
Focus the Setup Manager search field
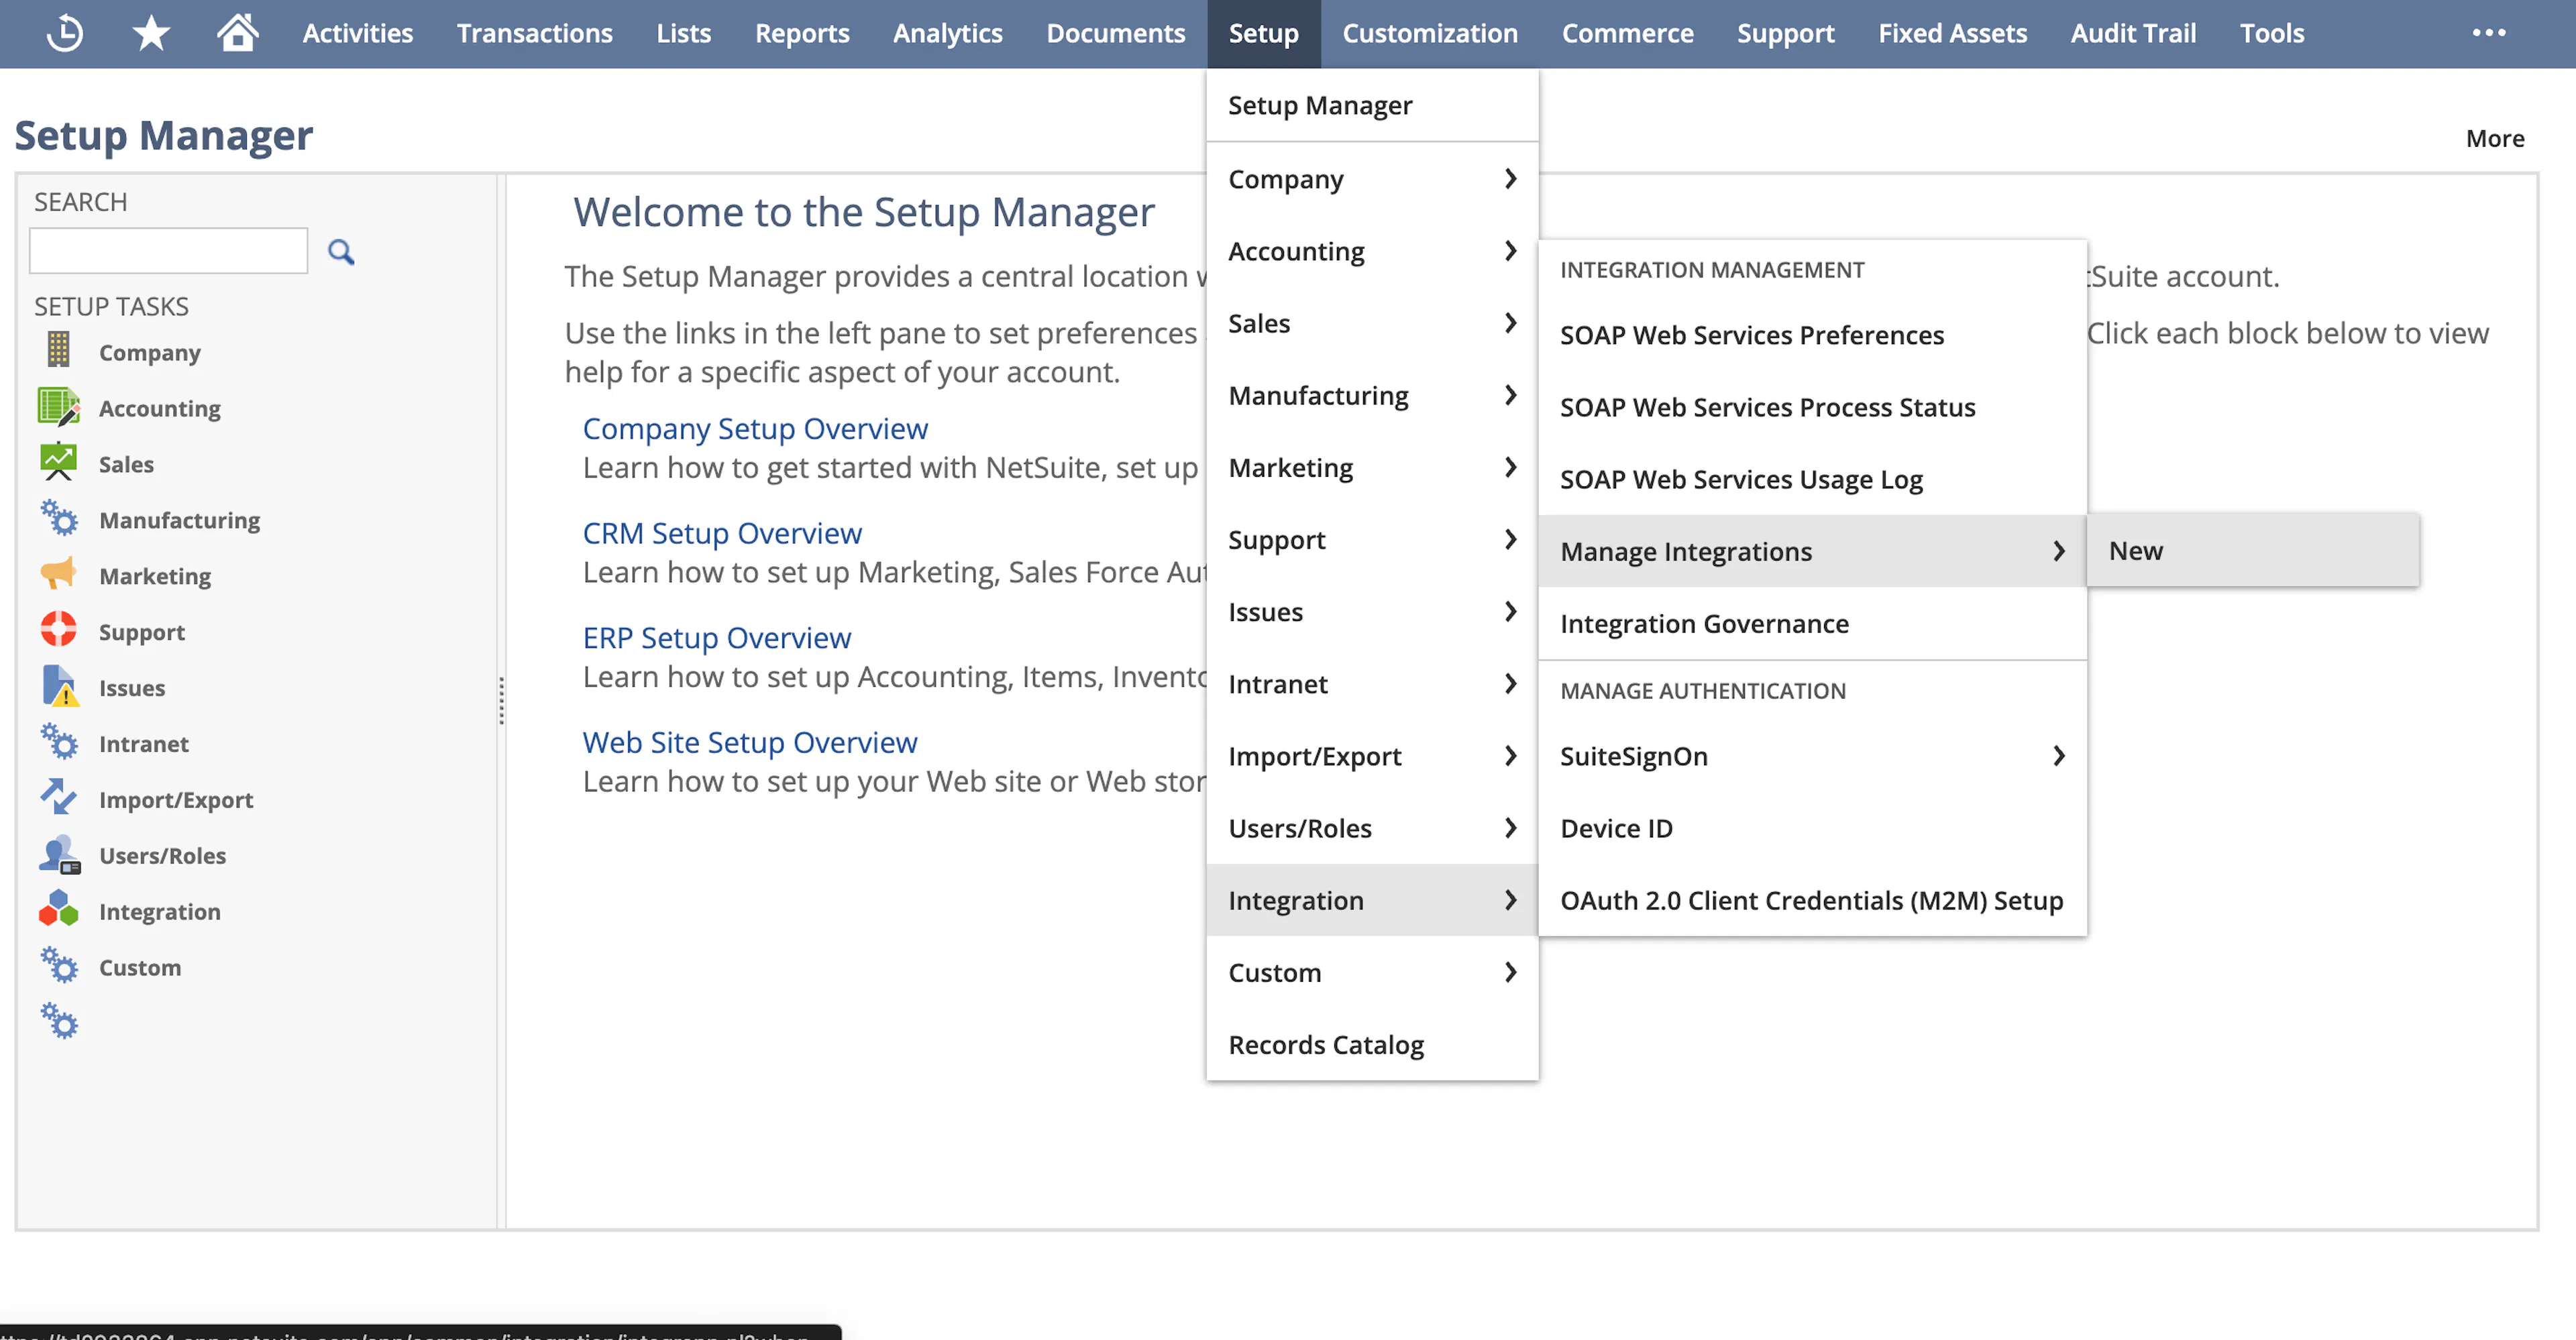[x=168, y=250]
